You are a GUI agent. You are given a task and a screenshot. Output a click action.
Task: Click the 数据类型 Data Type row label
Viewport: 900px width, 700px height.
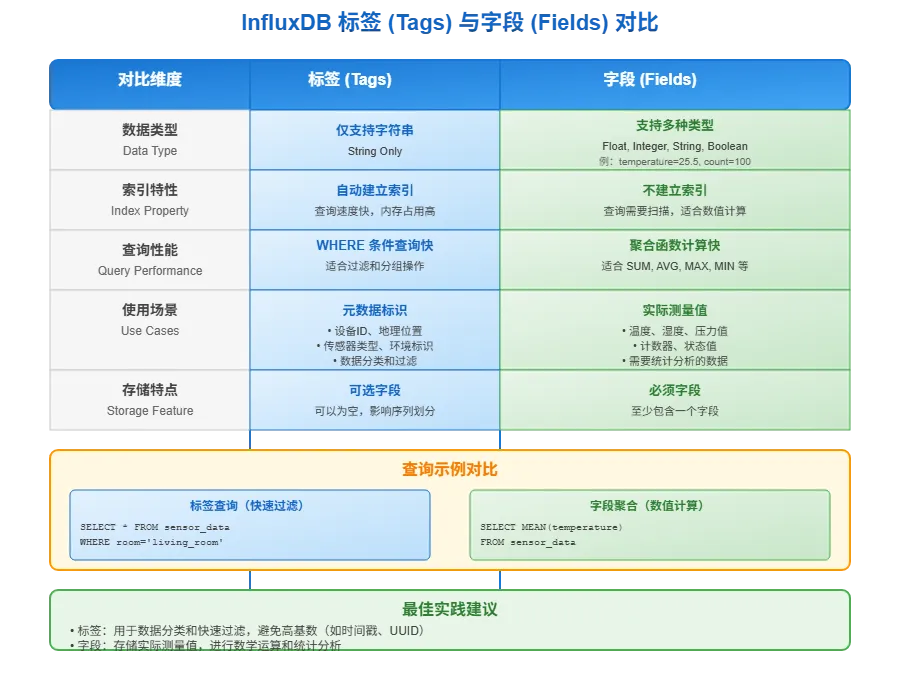click(149, 140)
